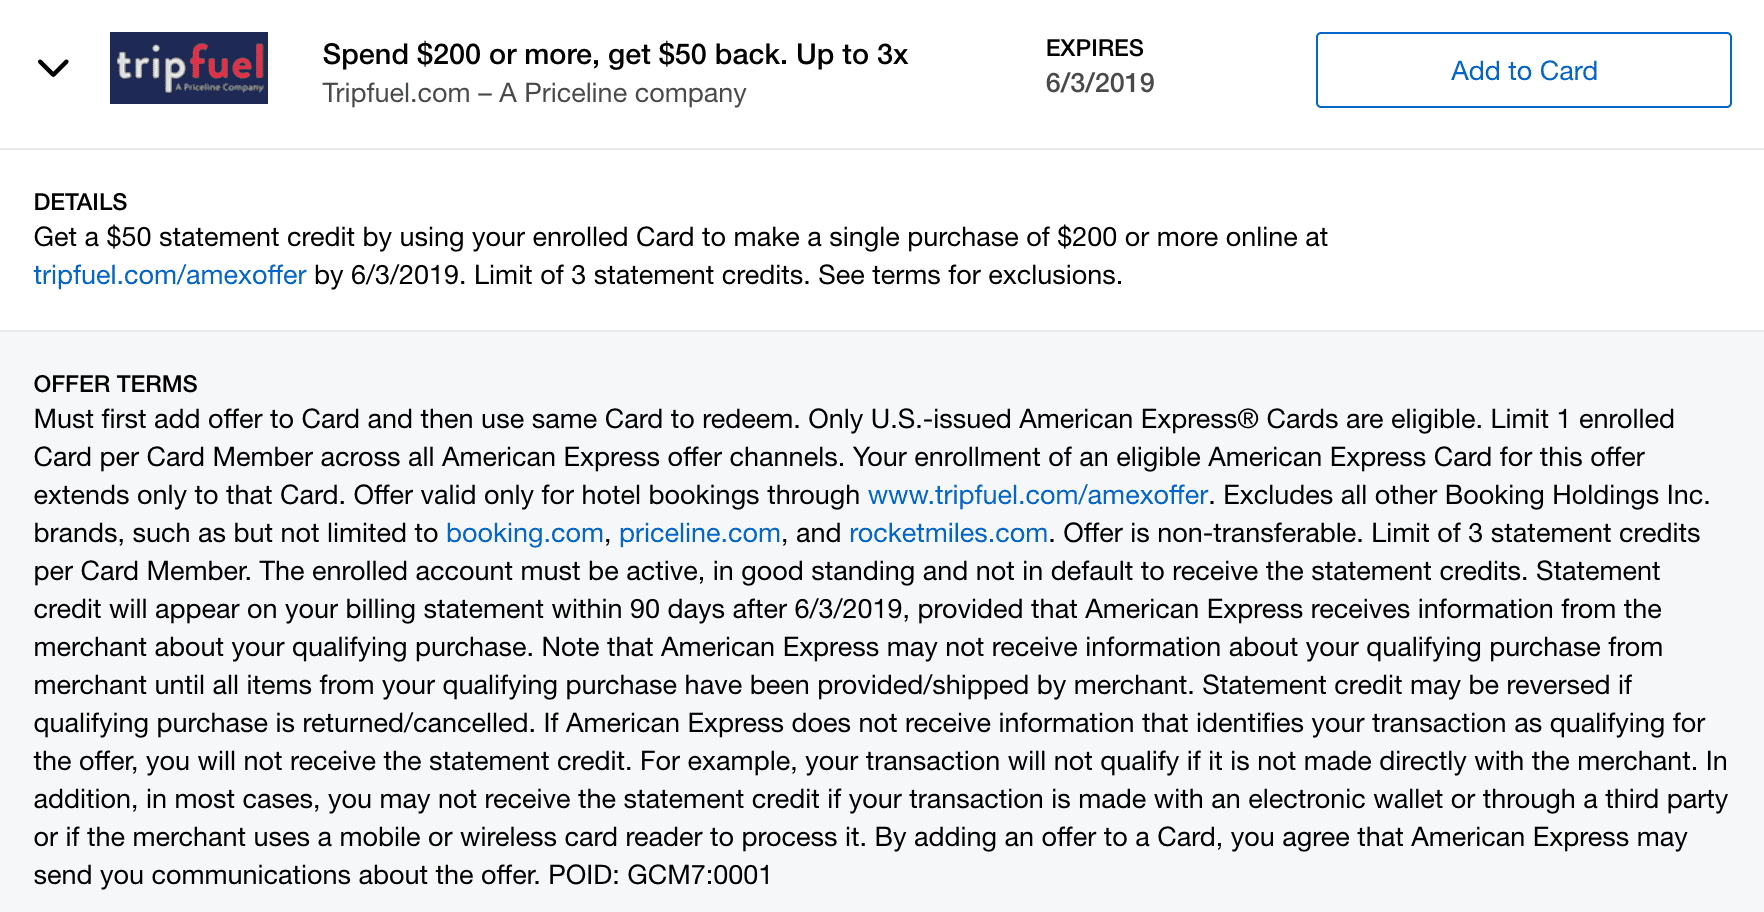Click the EXPIRES label
This screenshot has height=912, width=1764.
1094,48
